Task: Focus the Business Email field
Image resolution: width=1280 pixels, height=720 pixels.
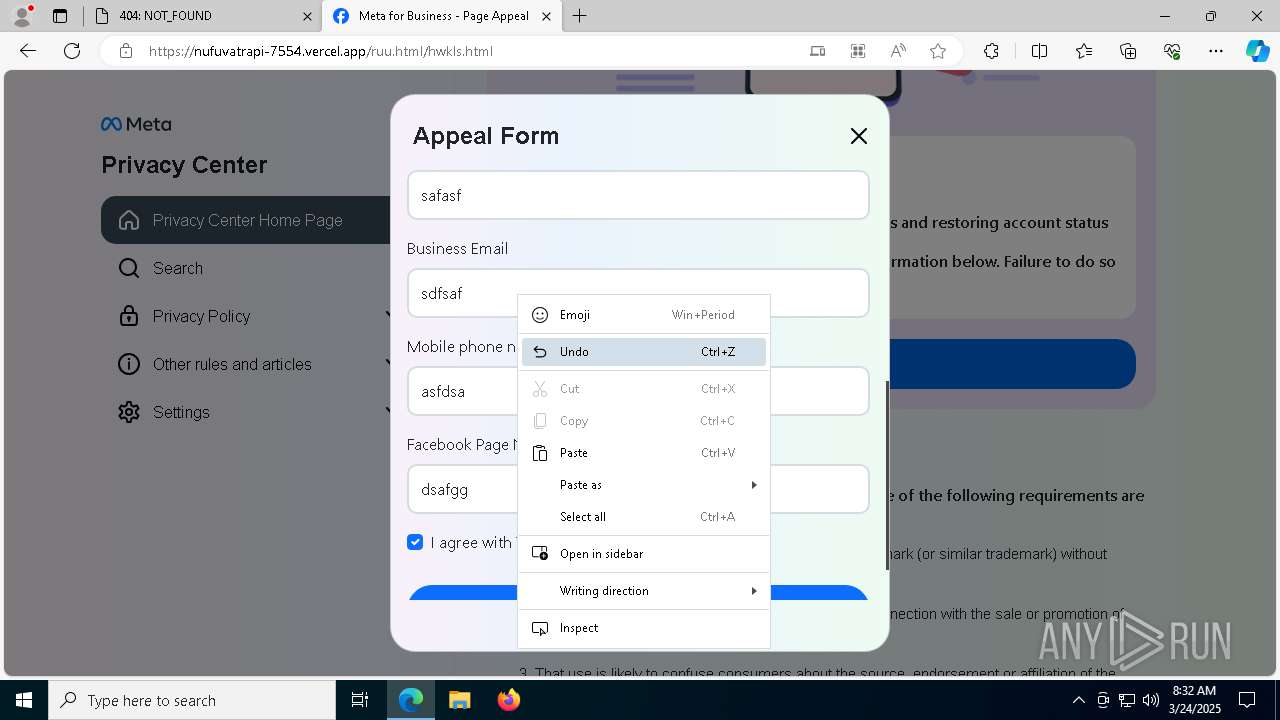Action: click(x=638, y=293)
